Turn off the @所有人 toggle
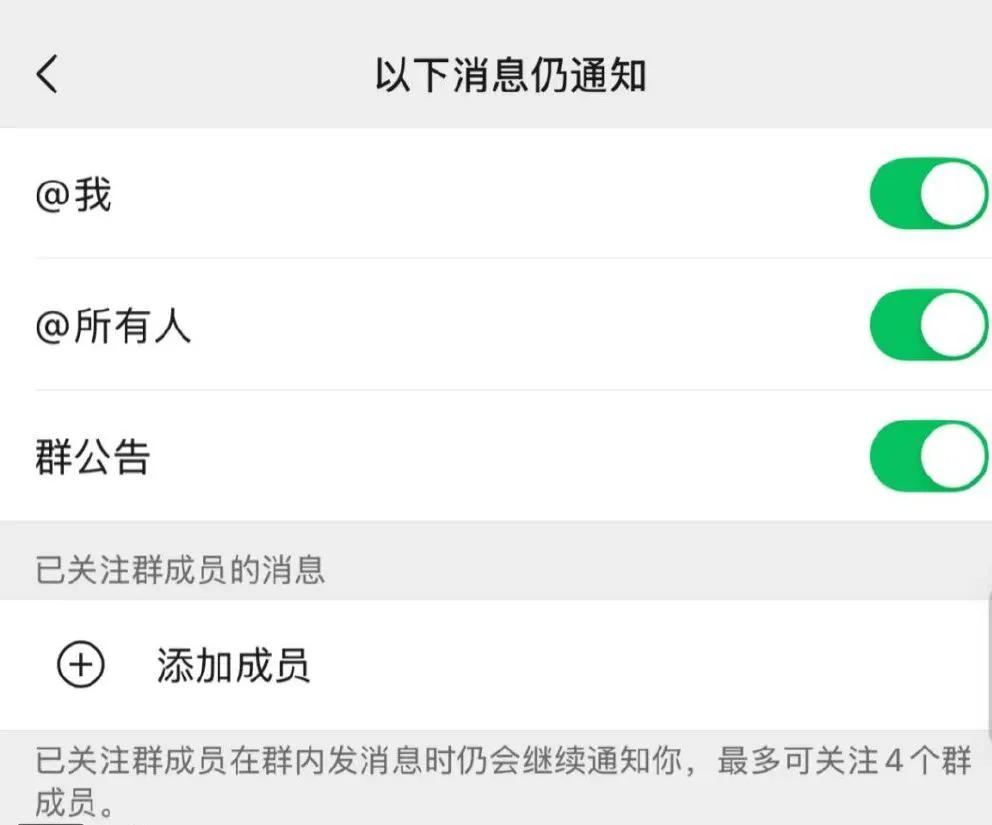The height and width of the screenshot is (825, 992). point(928,325)
